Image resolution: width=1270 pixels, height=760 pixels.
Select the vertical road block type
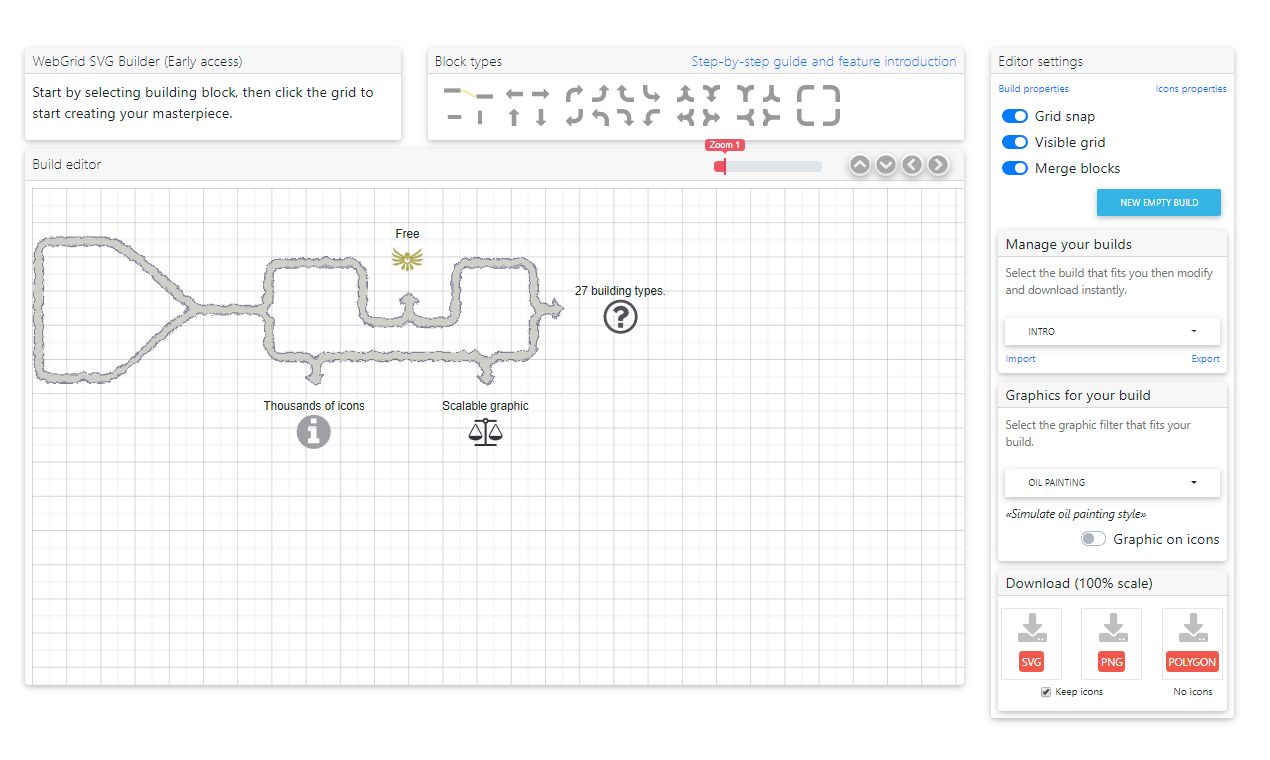coord(478,117)
